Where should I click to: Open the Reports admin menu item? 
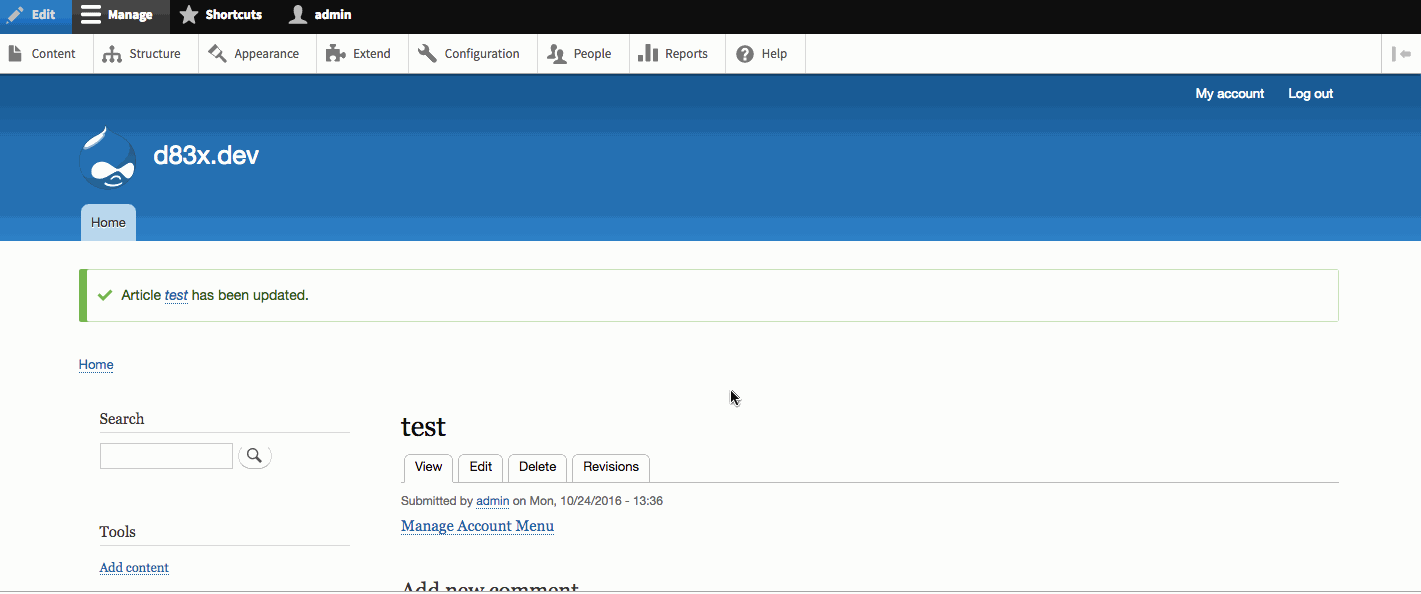pyautogui.click(x=677, y=54)
